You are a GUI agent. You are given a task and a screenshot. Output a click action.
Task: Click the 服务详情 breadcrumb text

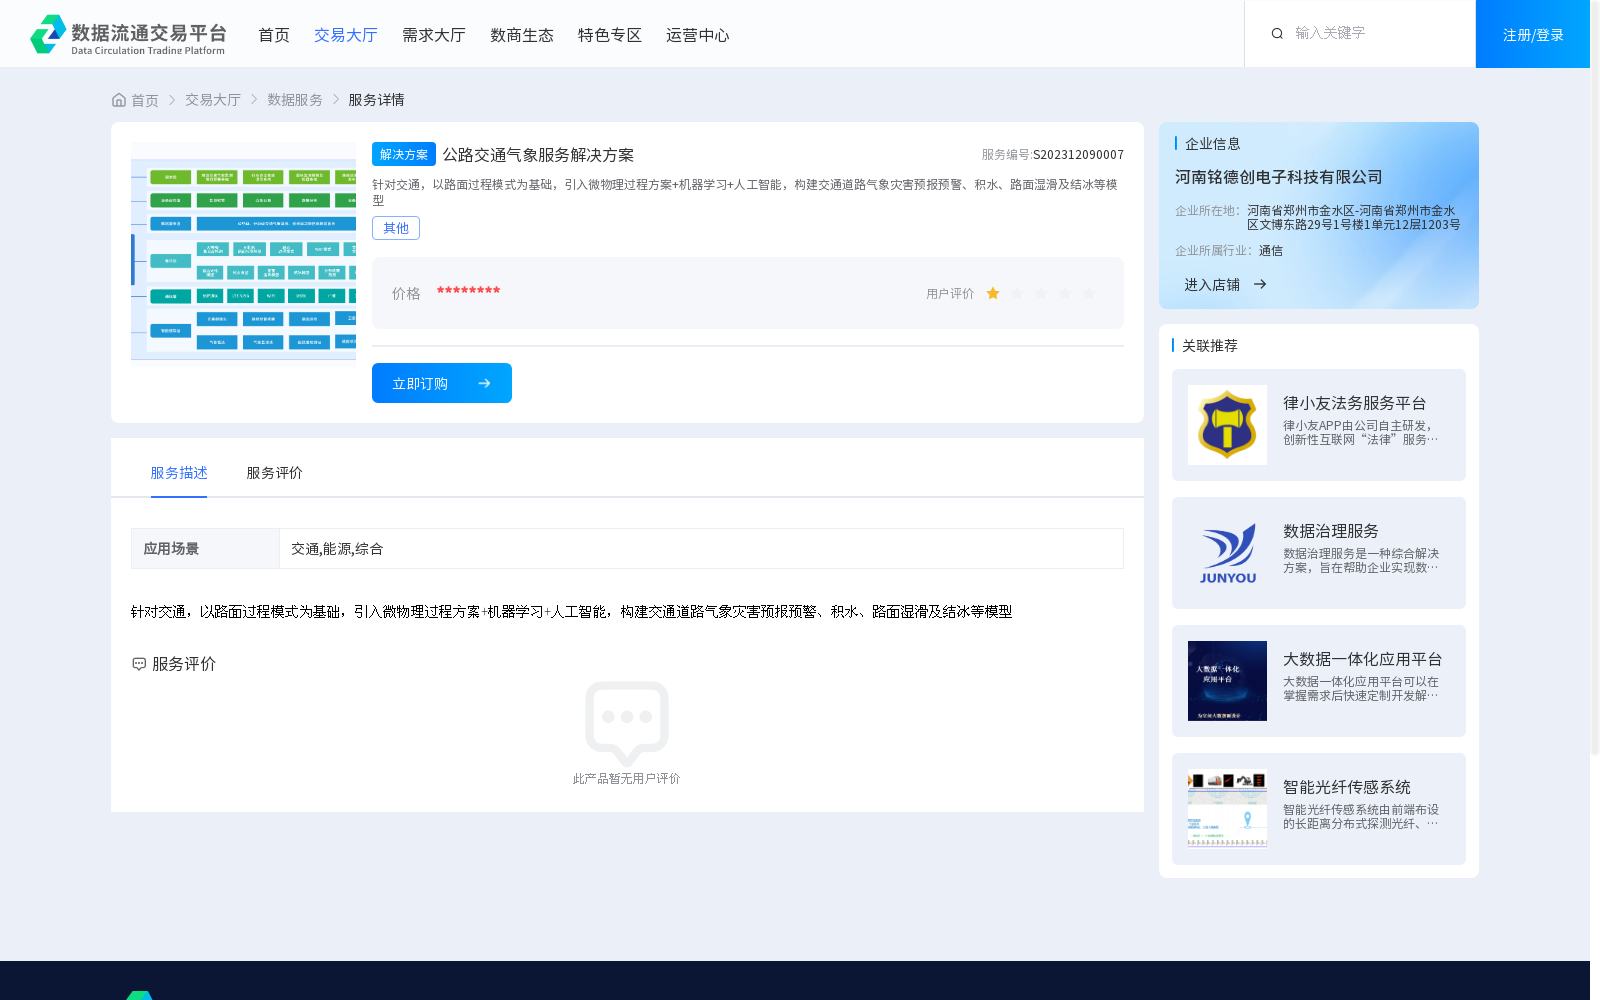[x=376, y=100]
